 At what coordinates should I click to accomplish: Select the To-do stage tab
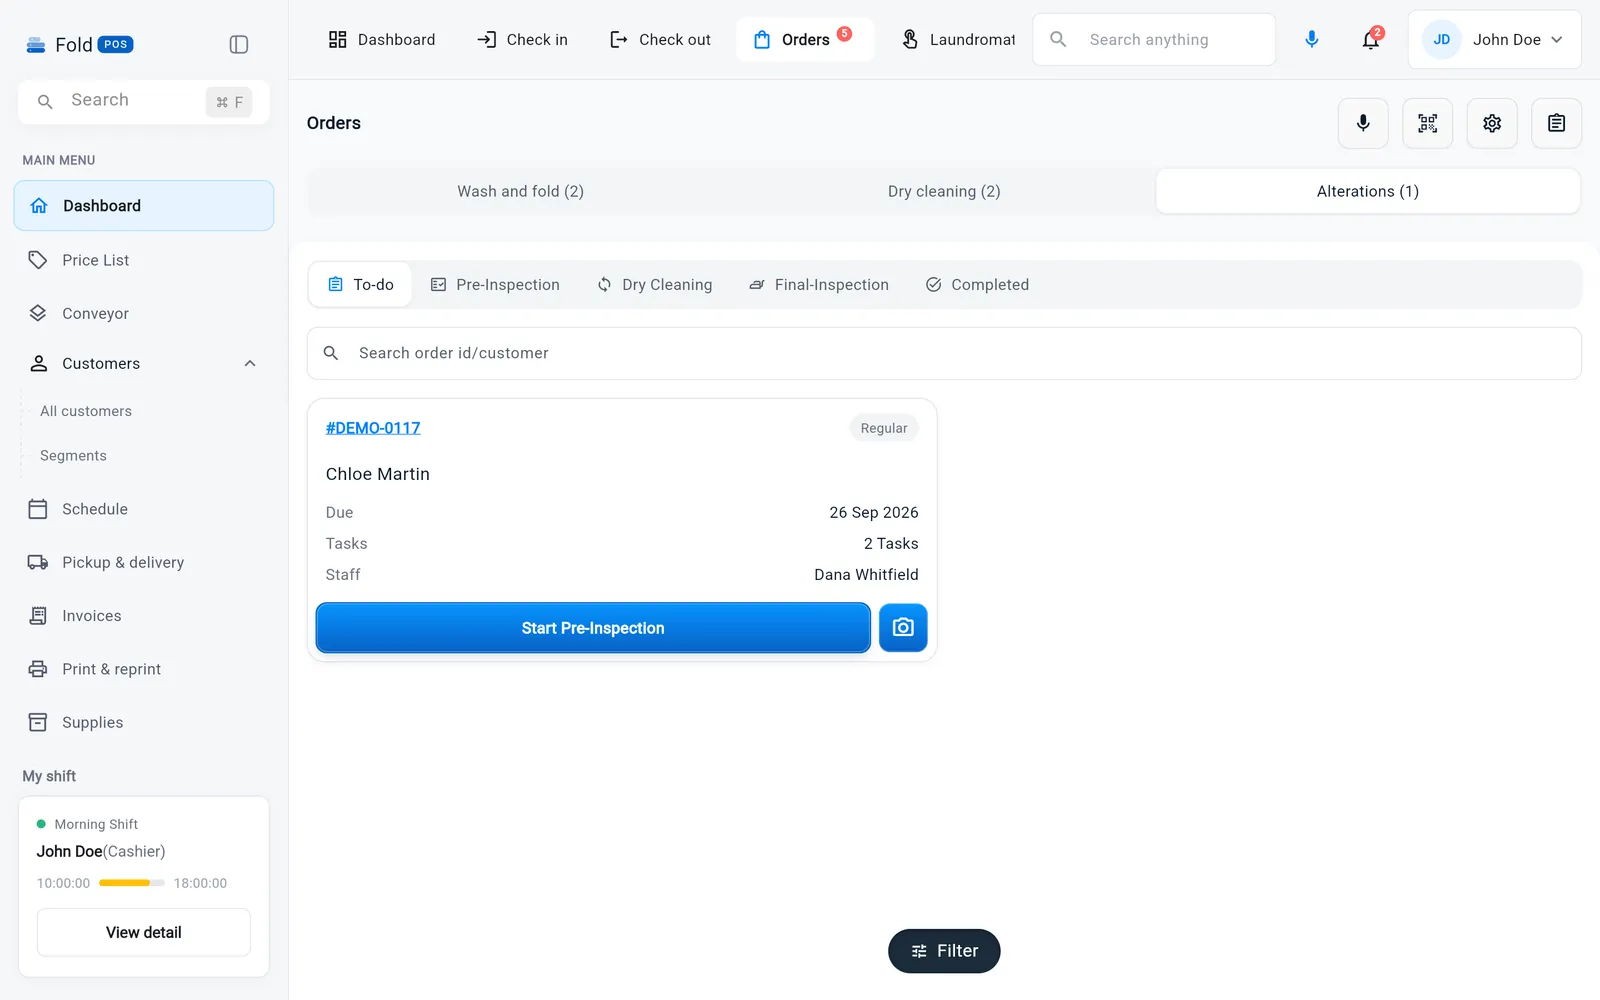[x=361, y=285]
